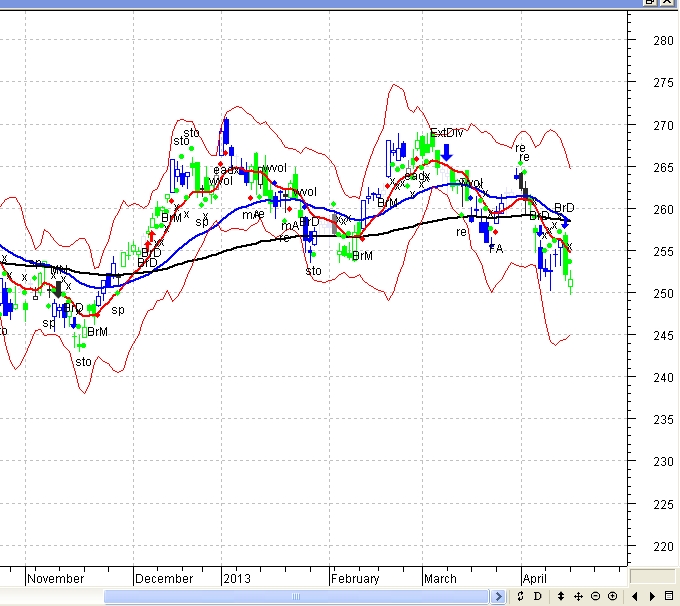Viewport: 680px width, 606px height.
Task: Click the February label on the time axis
Action: [x=356, y=579]
